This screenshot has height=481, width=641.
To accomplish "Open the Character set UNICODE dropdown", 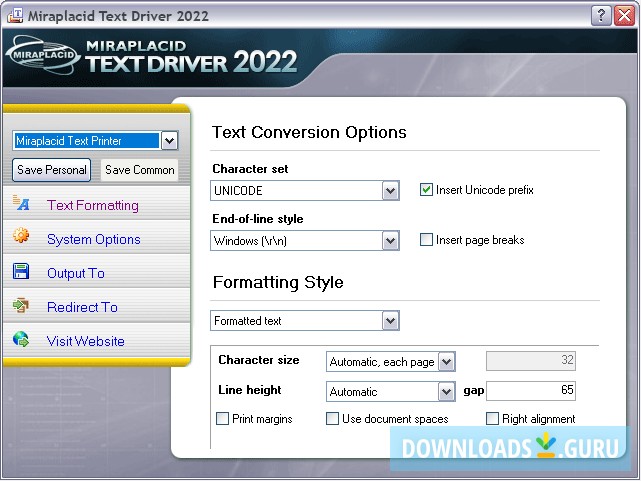I will 390,190.
